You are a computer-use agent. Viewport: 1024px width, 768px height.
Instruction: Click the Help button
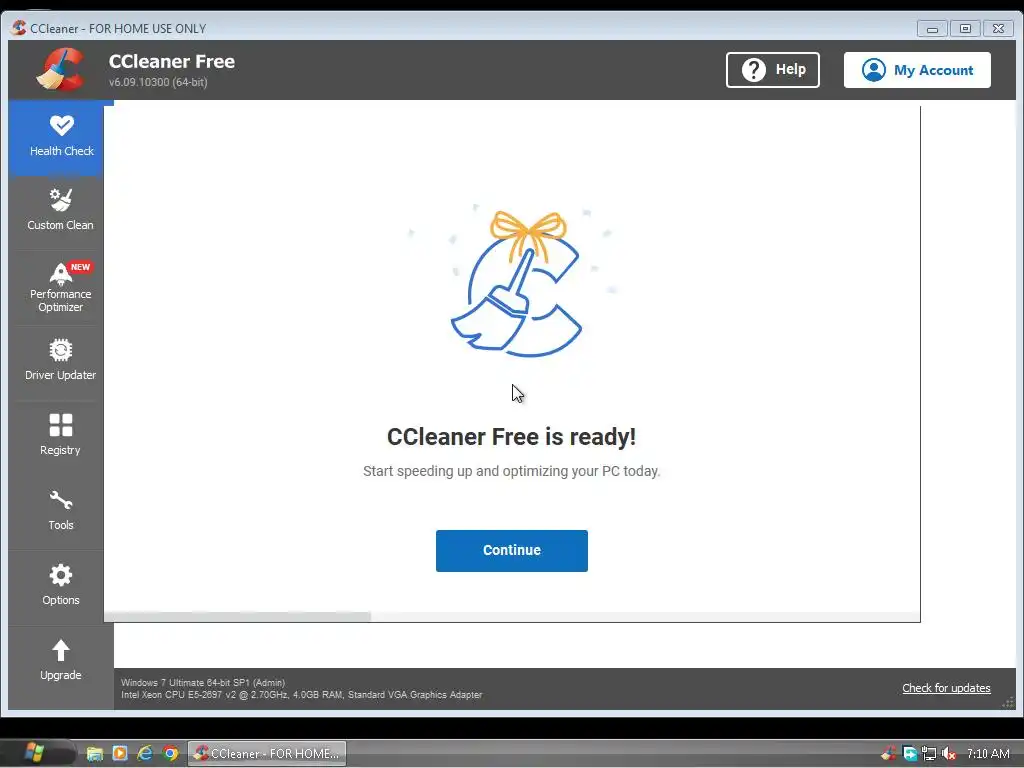[773, 70]
